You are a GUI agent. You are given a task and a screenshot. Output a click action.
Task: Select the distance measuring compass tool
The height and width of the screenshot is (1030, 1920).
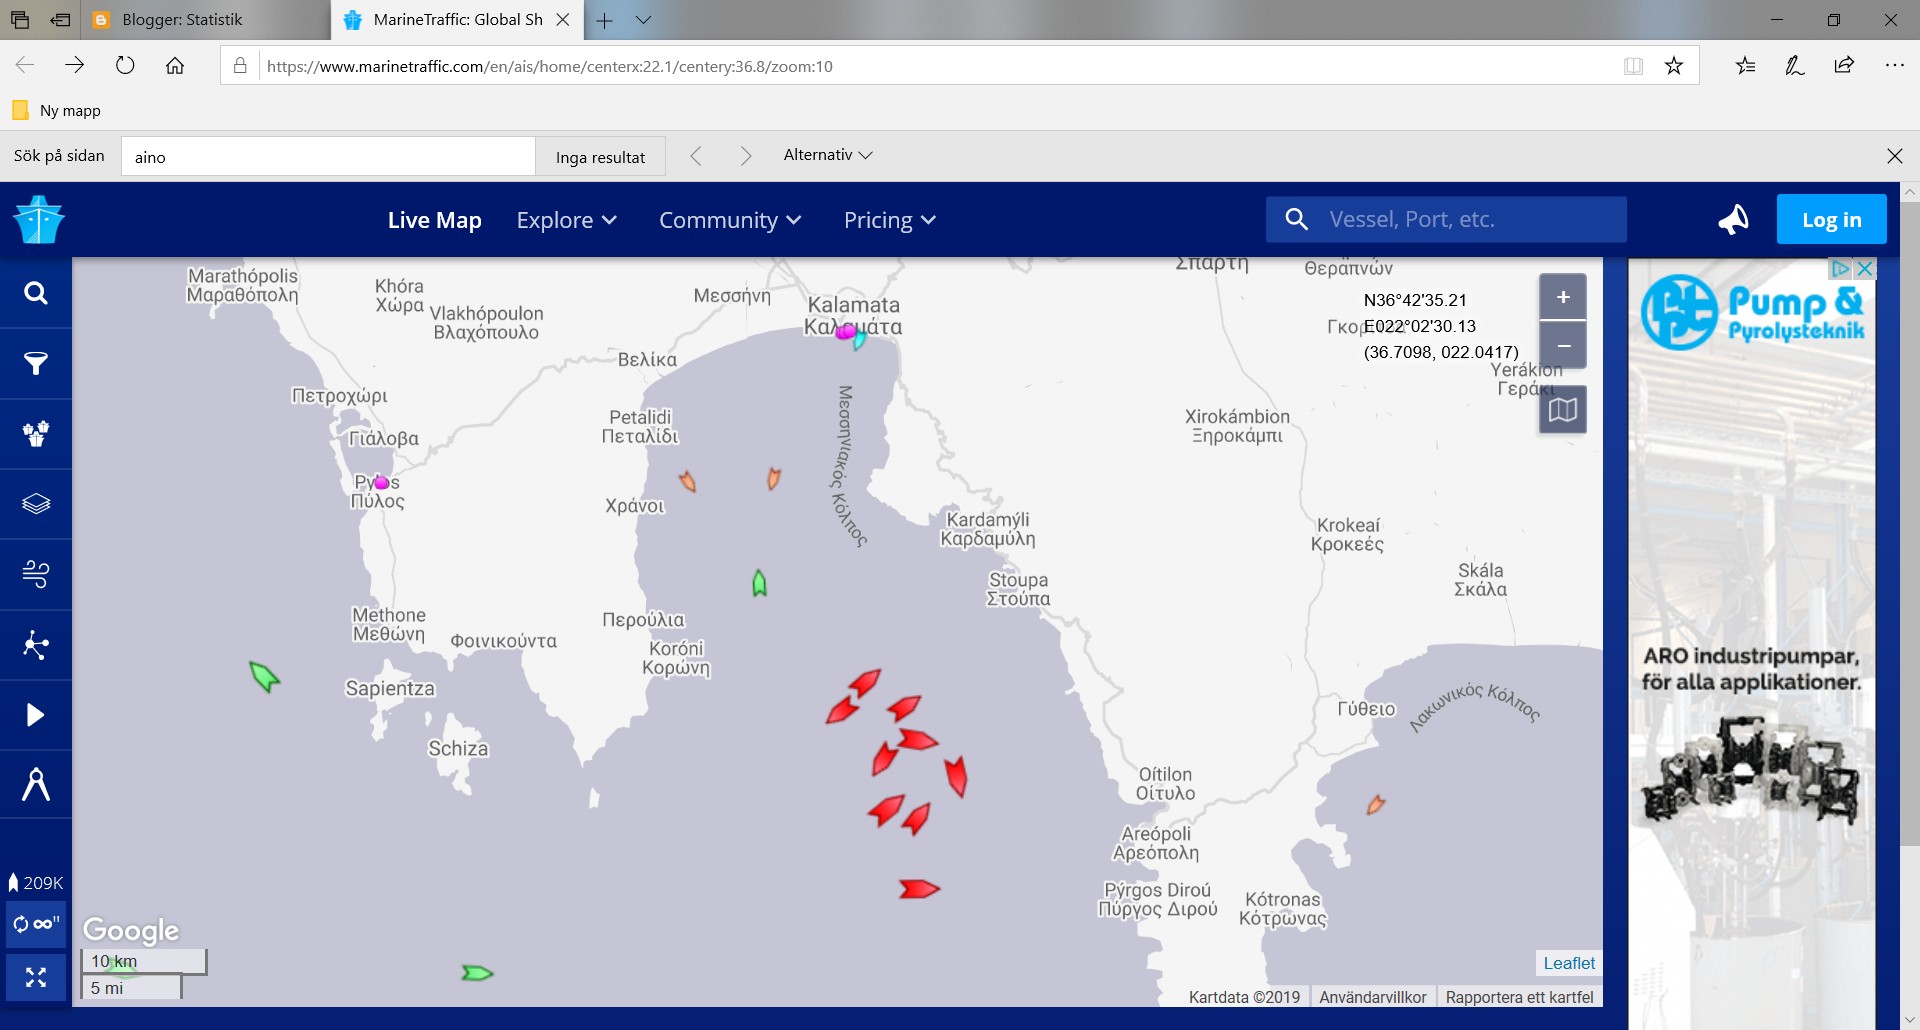tap(36, 785)
